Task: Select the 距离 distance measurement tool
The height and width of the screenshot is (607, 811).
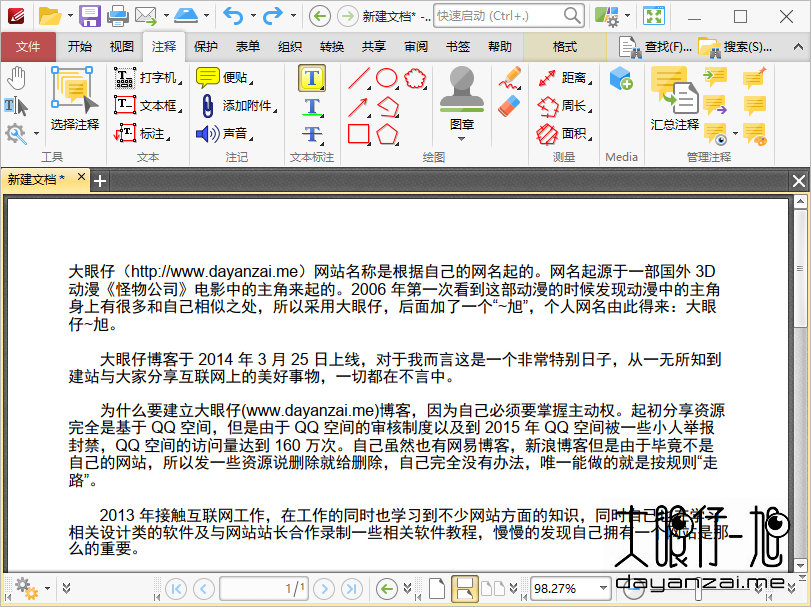Action: [x=564, y=78]
